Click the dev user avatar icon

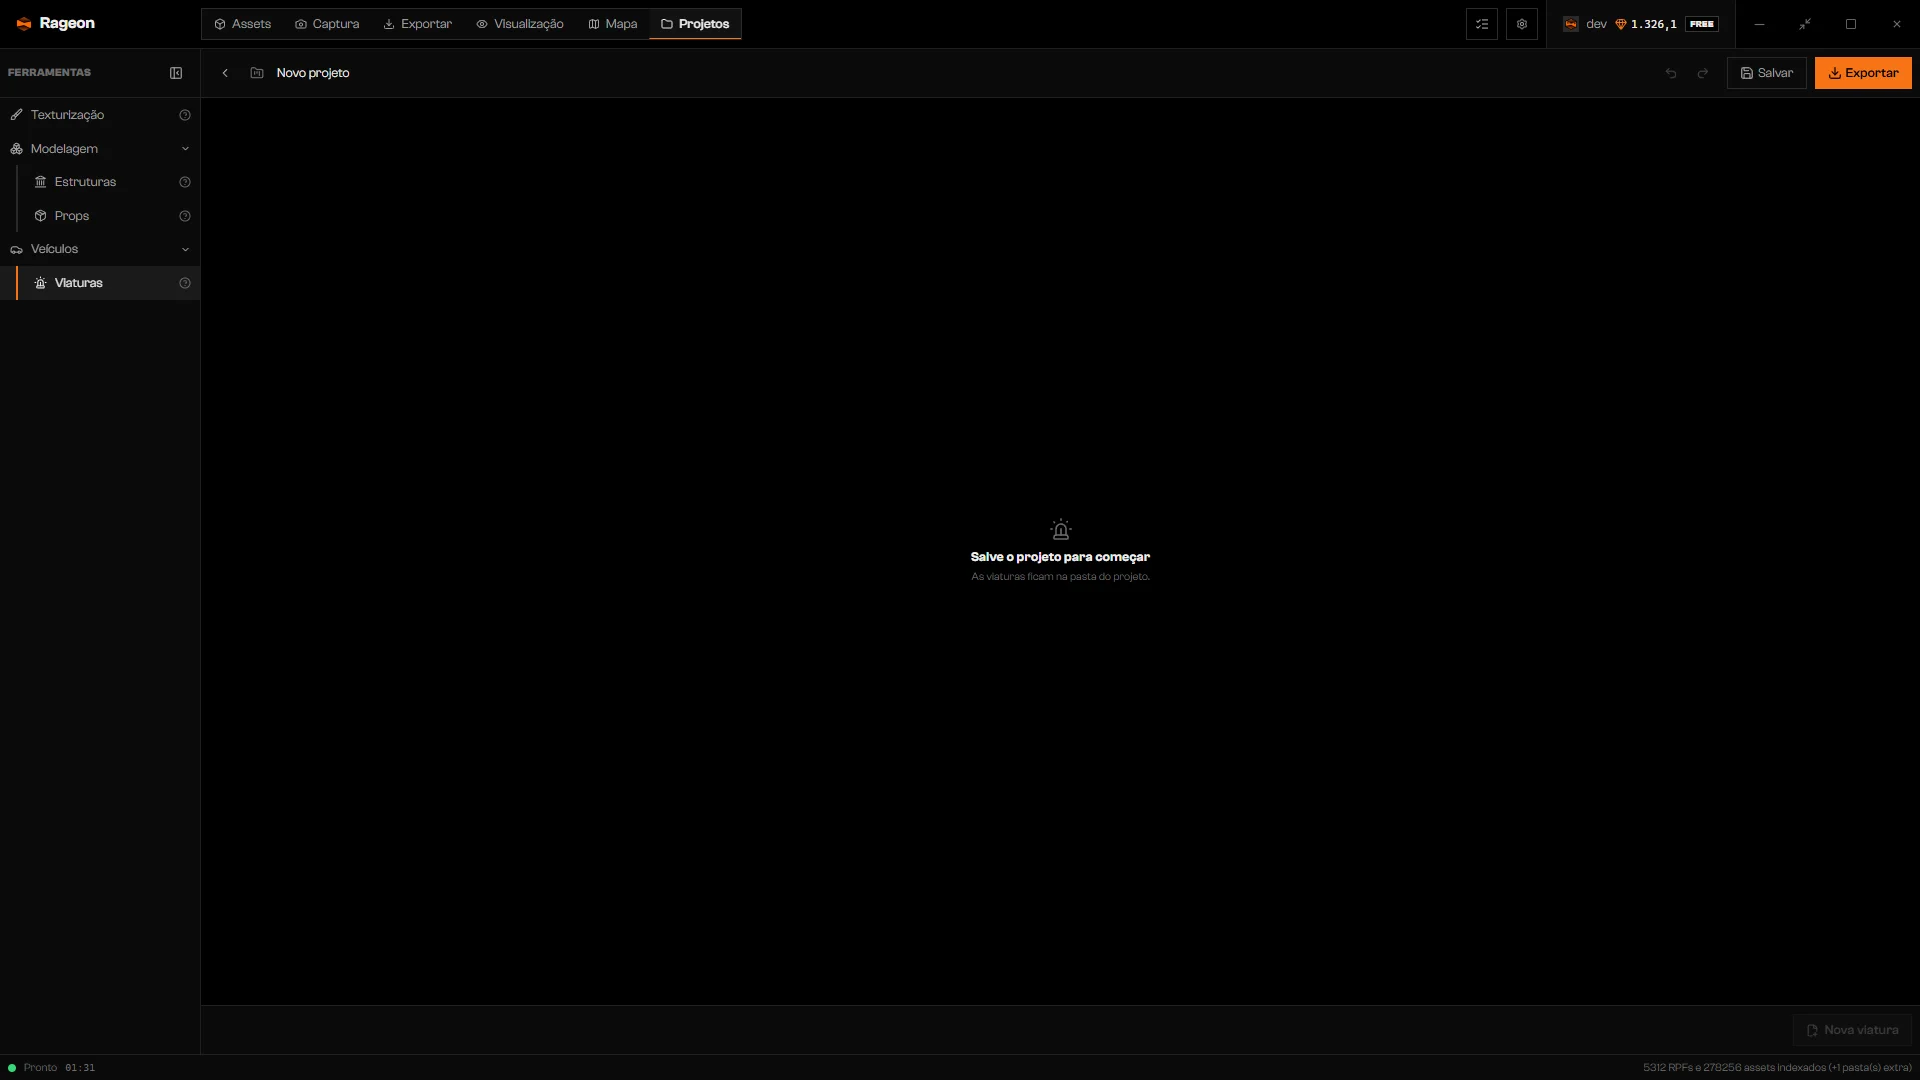[x=1571, y=24]
